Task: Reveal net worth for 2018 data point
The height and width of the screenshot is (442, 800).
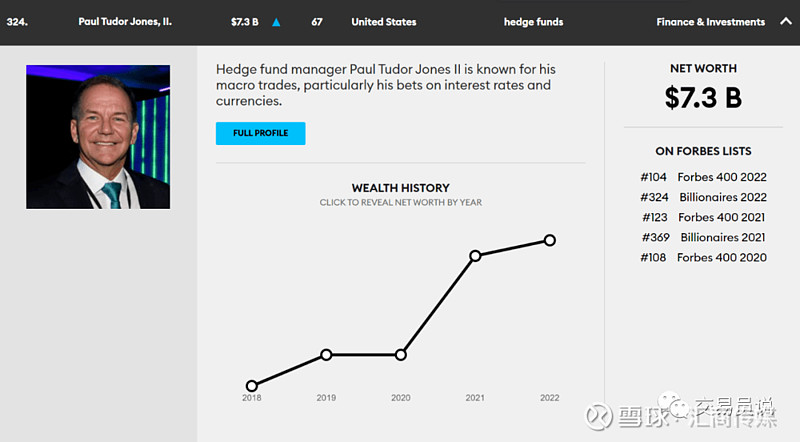Action: point(251,386)
